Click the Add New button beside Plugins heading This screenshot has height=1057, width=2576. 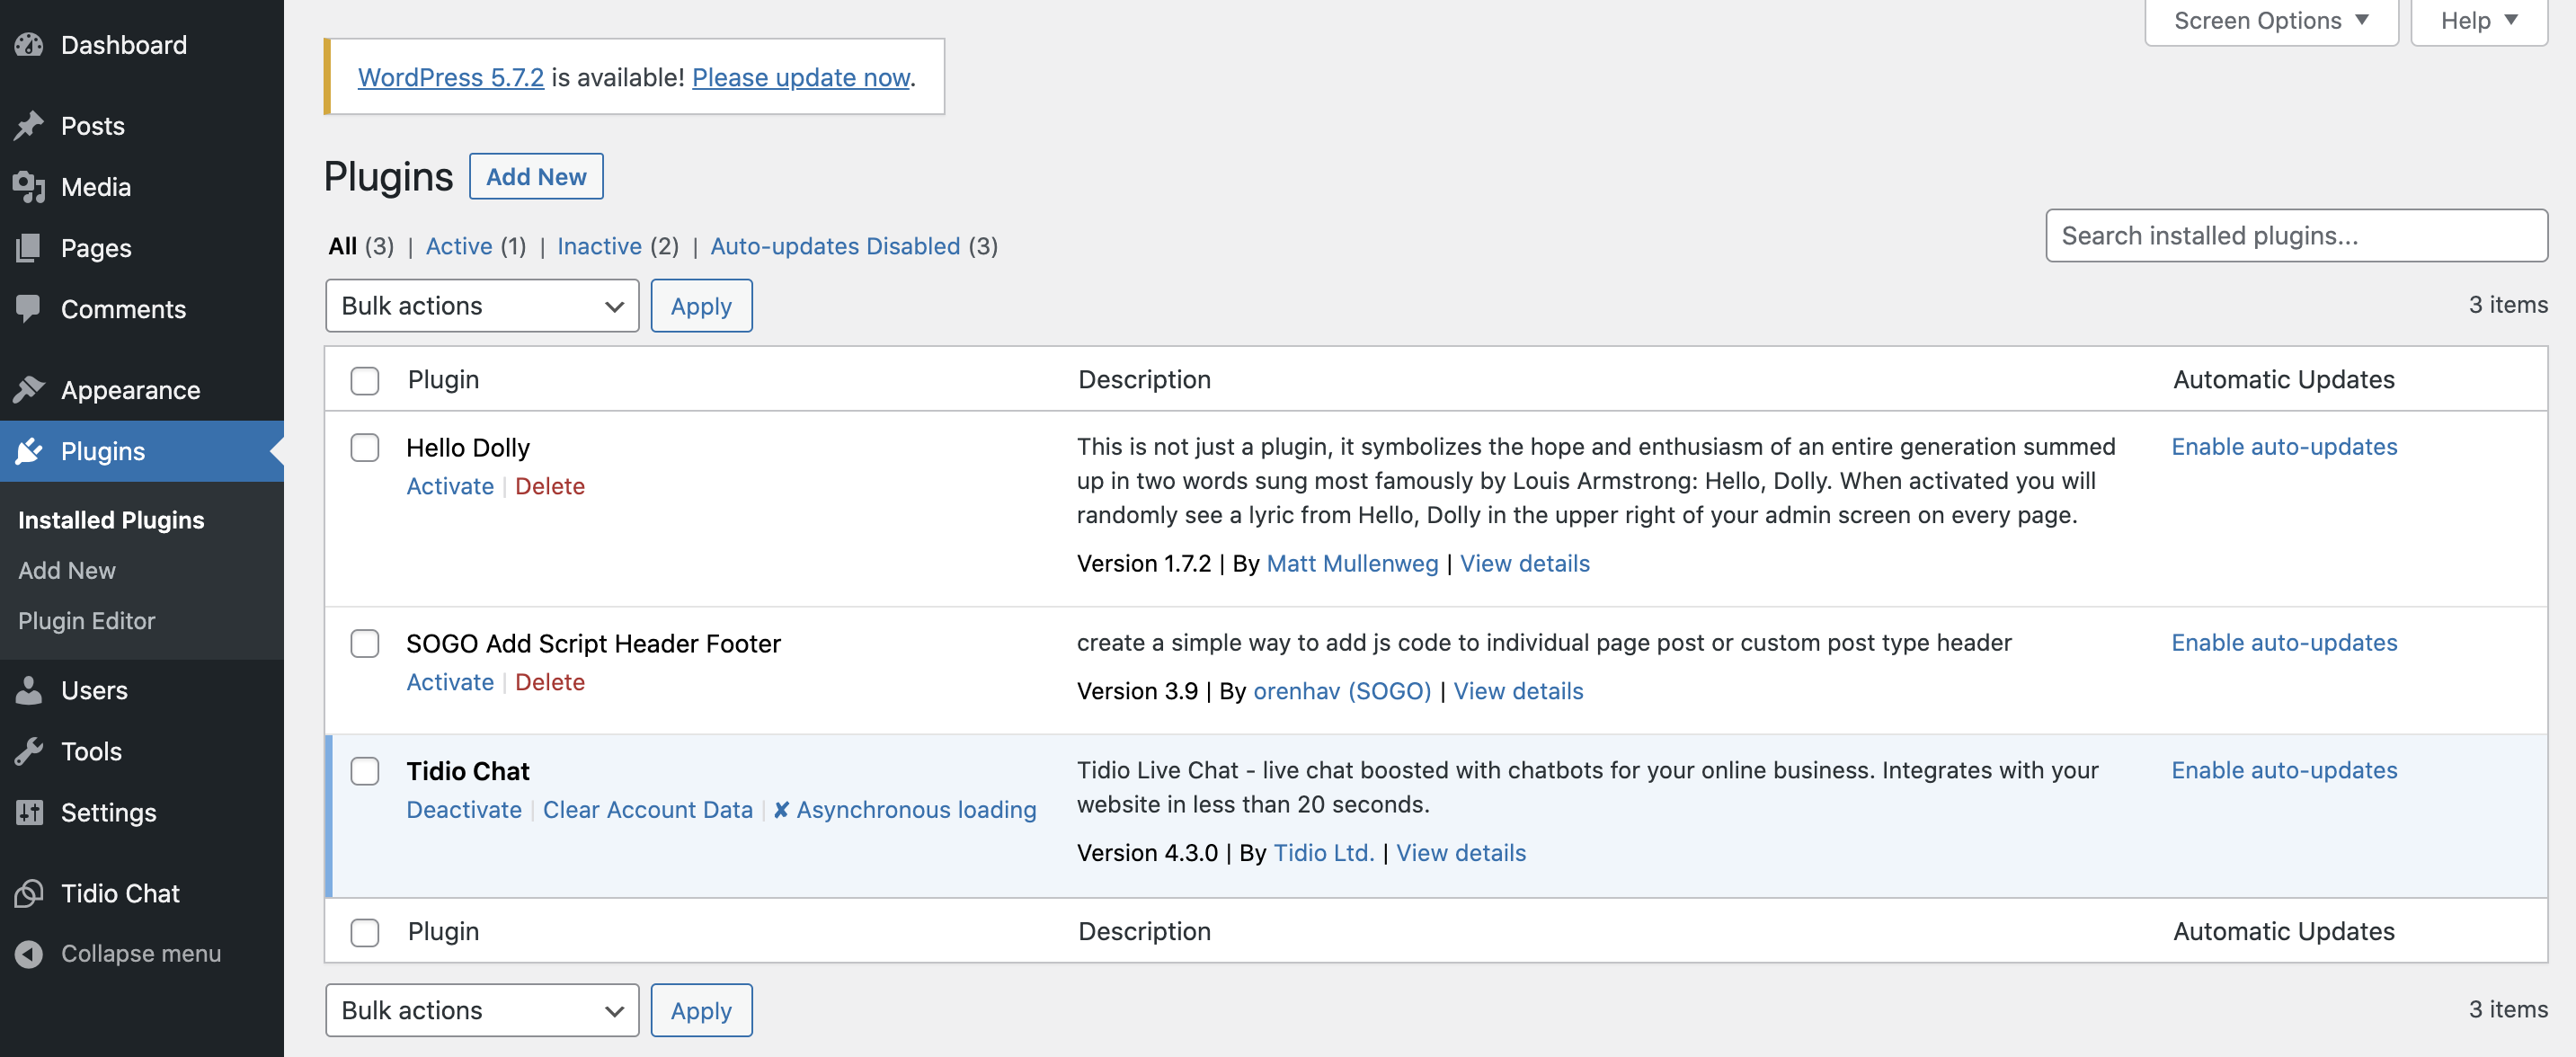536,177
